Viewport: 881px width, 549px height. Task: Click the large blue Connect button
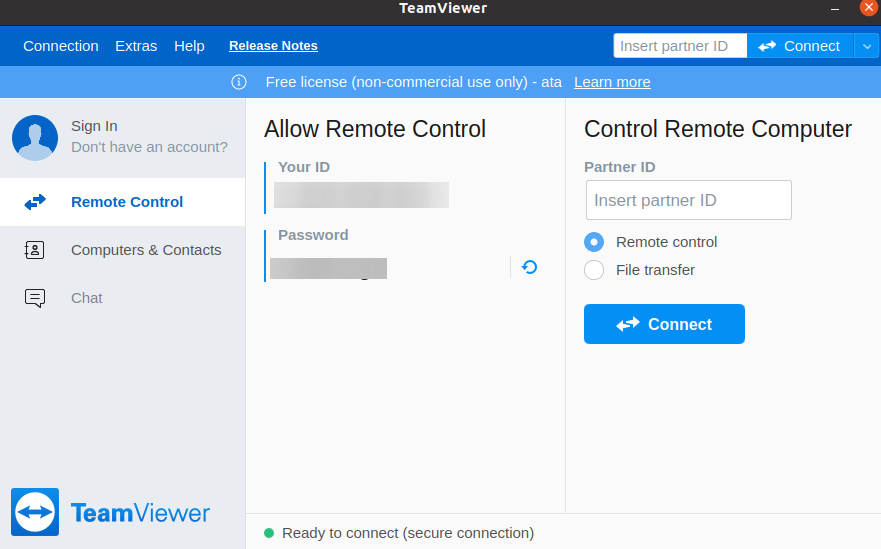pos(664,324)
